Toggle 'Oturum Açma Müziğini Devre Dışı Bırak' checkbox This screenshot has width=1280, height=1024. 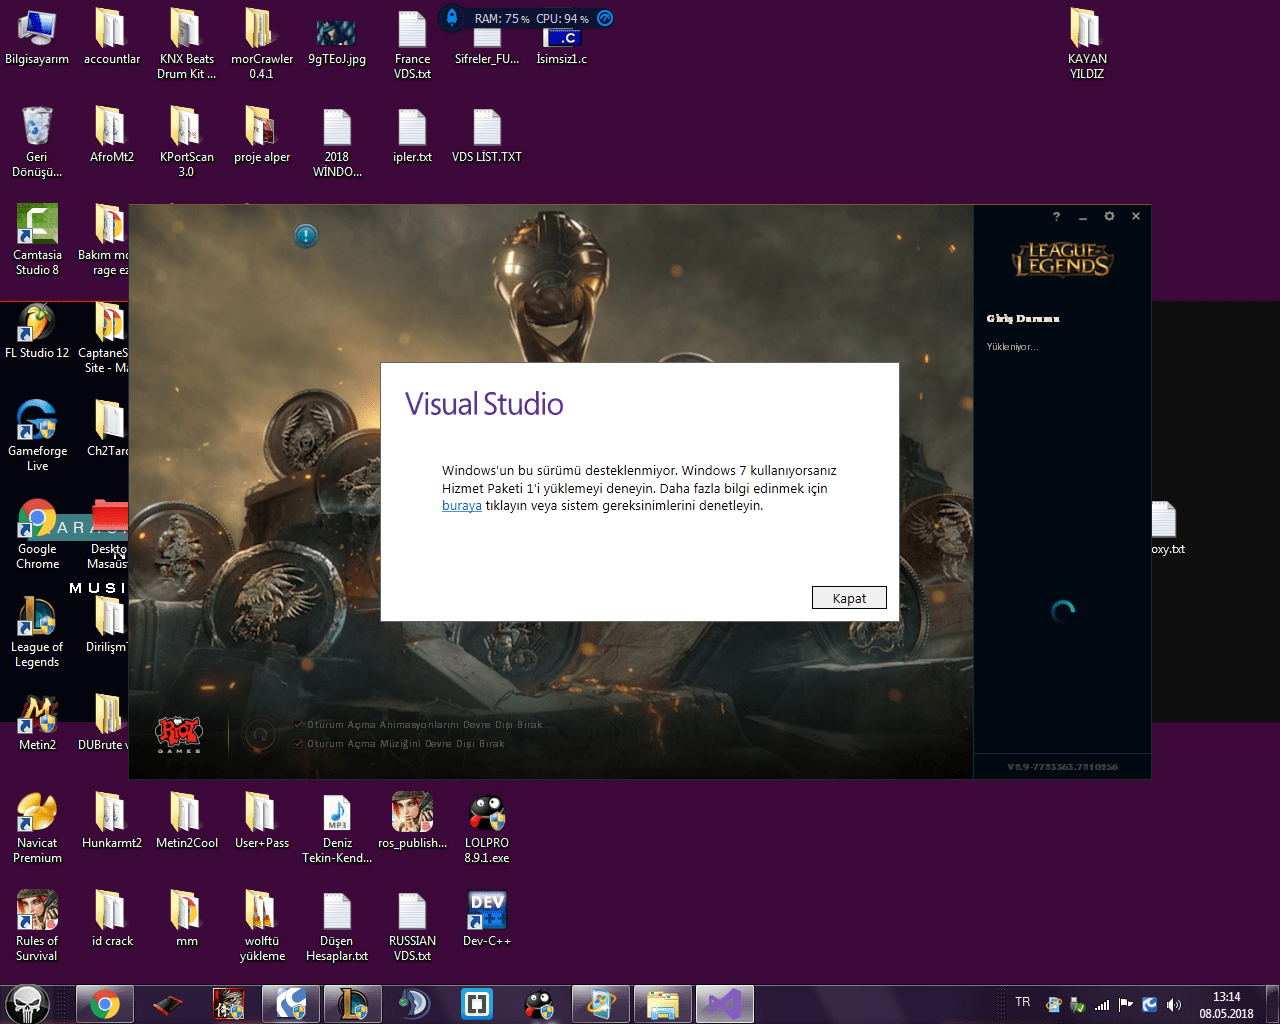[x=299, y=744]
